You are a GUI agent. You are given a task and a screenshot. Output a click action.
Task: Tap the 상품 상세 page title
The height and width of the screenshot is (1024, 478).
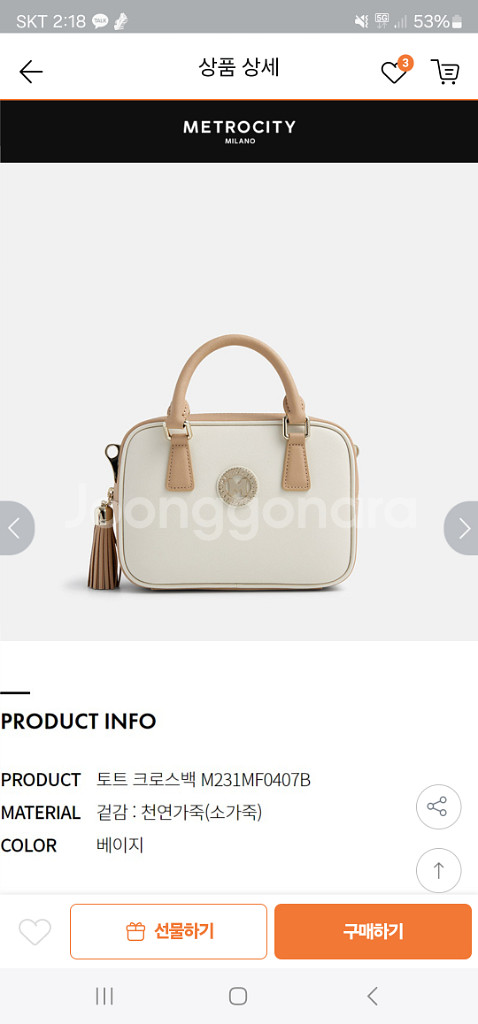coord(239,67)
